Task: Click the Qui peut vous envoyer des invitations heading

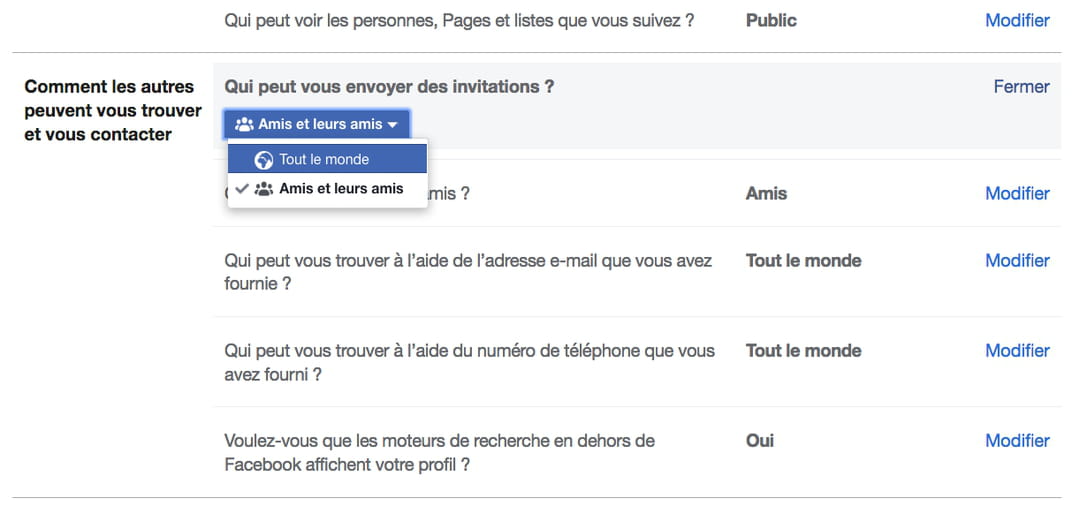Action: 389,87
